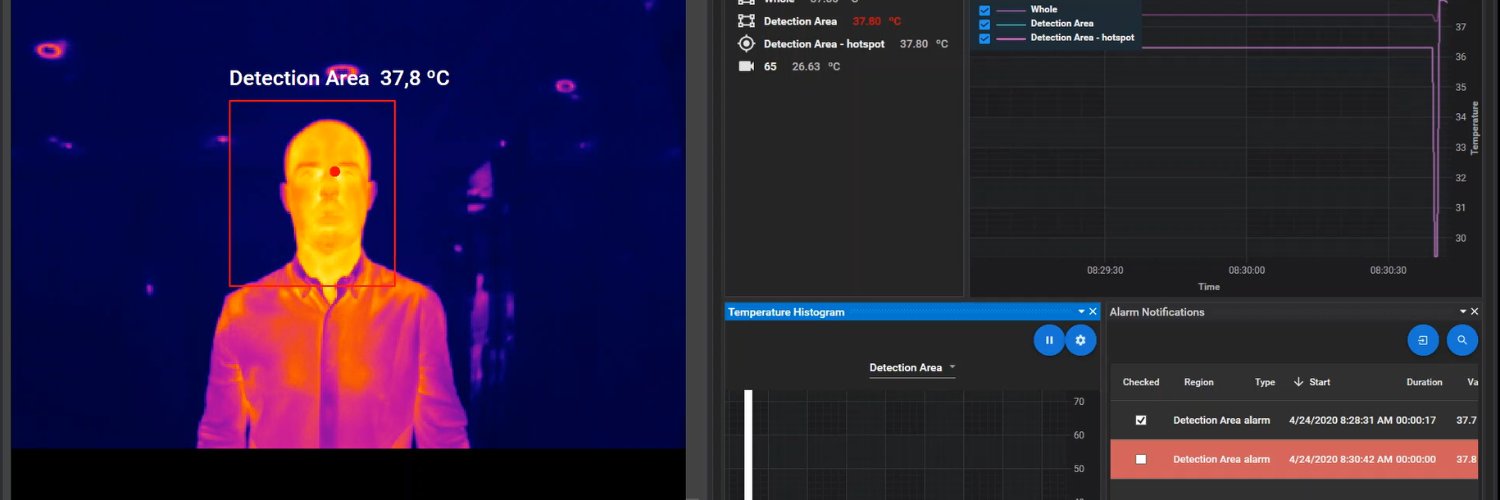Screen dimensions: 1500x500
Task: Sort alarms by Start column
Action: 1319,382
